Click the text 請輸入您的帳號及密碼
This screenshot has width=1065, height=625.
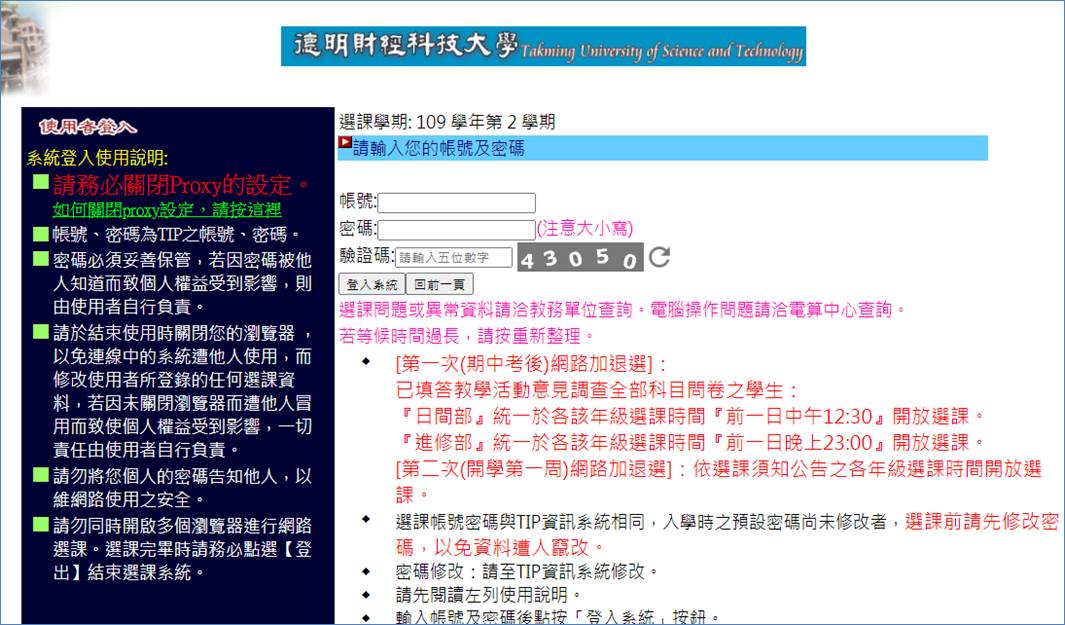point(439,148)
